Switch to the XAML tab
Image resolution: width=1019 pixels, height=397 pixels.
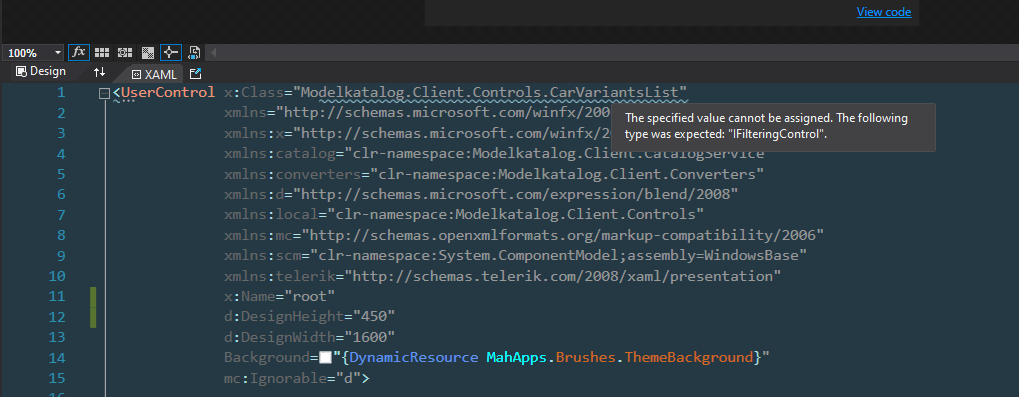pos(155,74)
